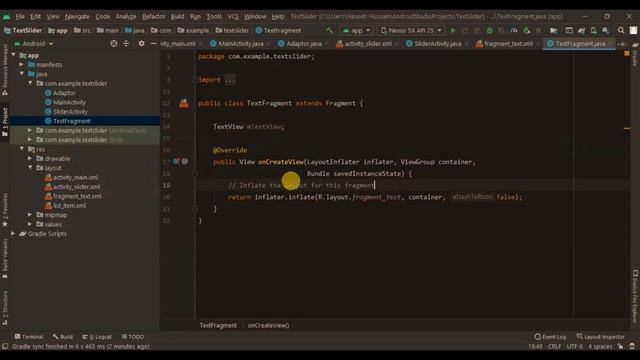Expand the values folder
Viewport: 640px width, 360px height.
[30, 224]
